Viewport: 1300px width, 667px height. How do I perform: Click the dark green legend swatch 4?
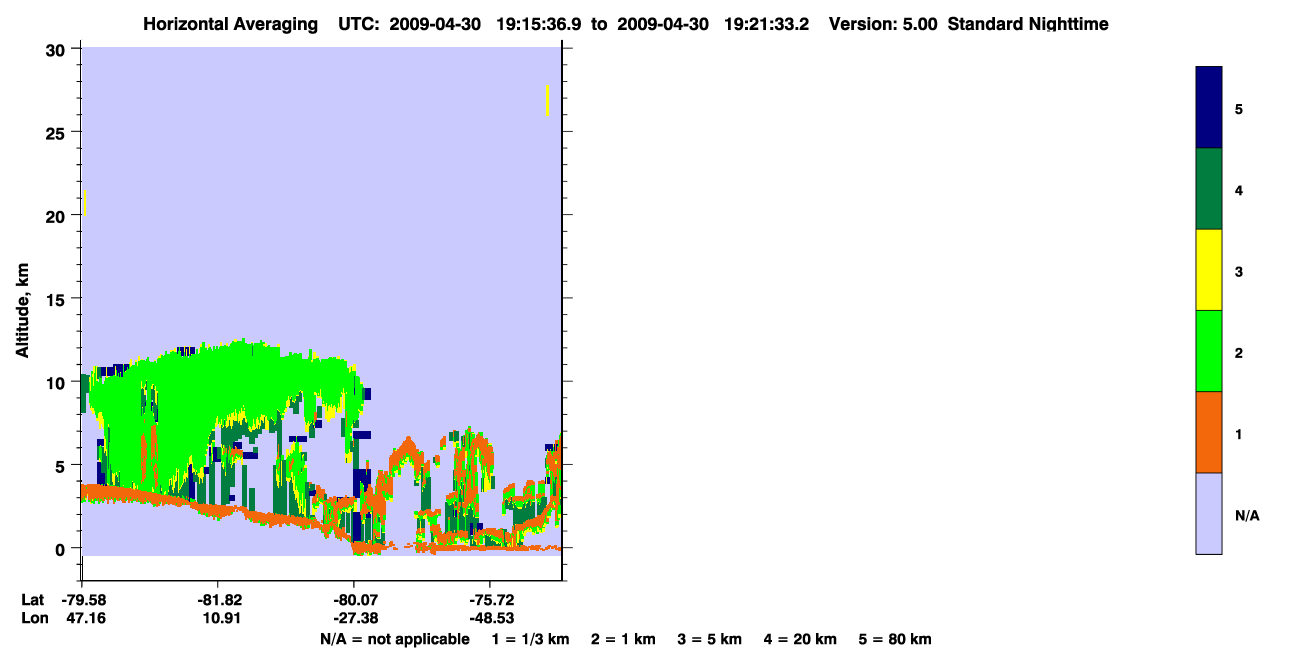click(x=1209, y=189)
